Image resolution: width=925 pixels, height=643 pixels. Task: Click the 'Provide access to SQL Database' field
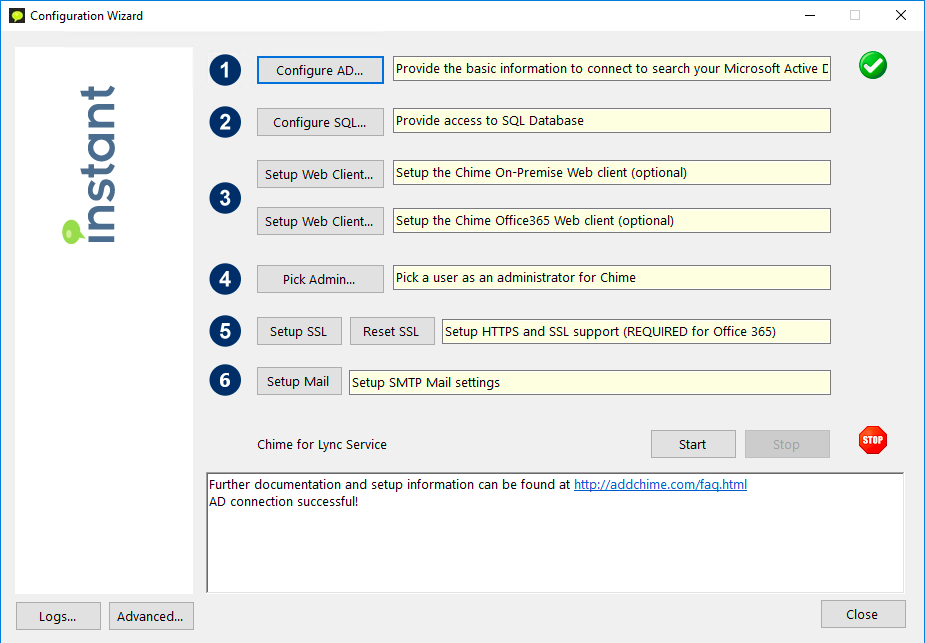[612, 120]
